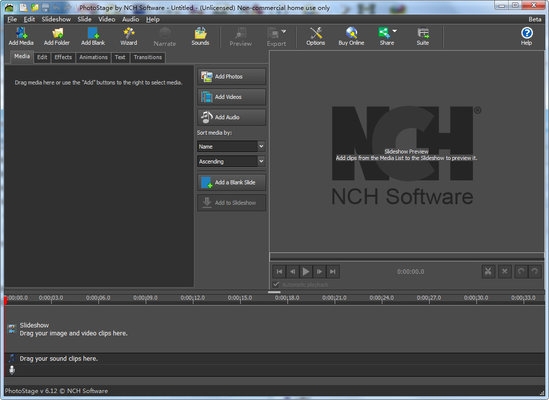Viewport: 549px width, 400px height.
Task: Click the new project title bar icon
Action: point(23,7)
